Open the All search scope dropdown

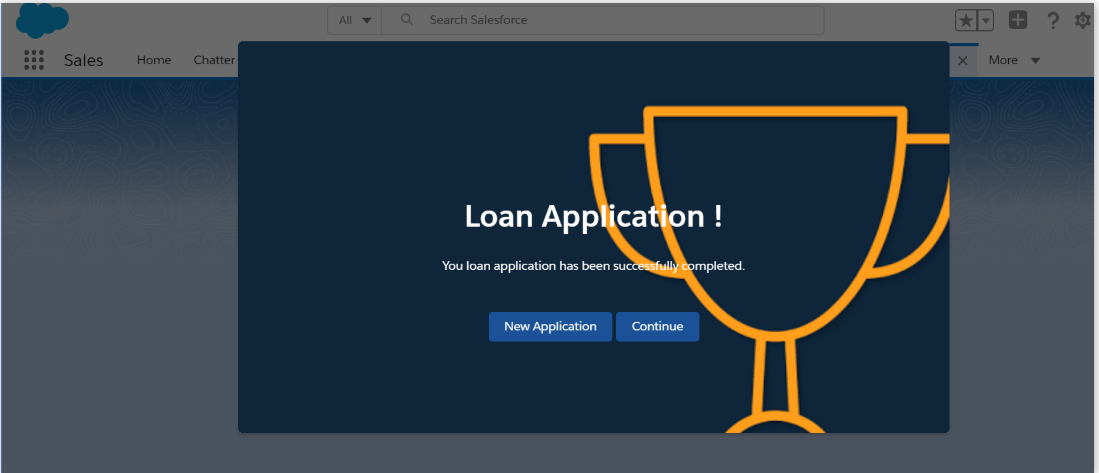pos(355,20)
